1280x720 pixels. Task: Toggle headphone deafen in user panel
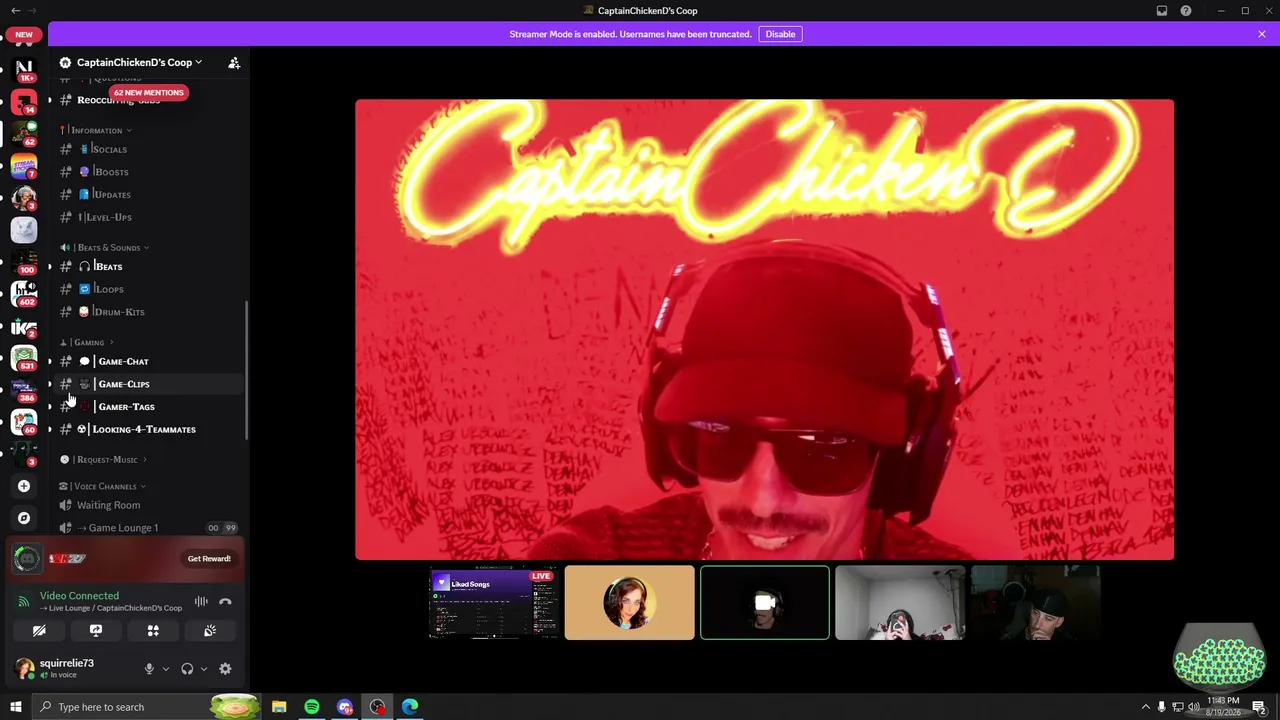tap(187, 669)
